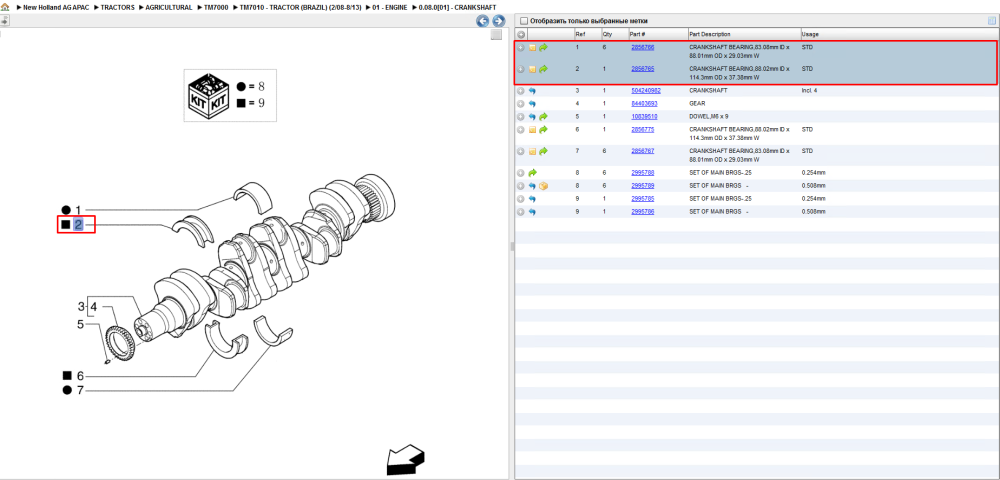Go to the catalog home icon
1000x480 pixels.
[x=5, y=7]
